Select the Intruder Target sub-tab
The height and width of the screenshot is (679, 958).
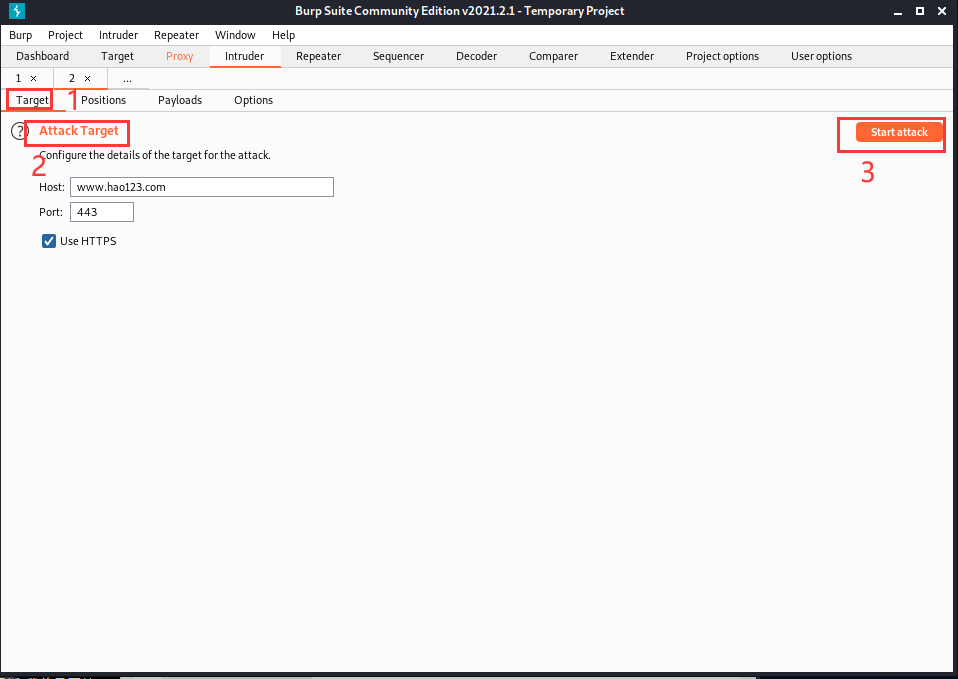[x=32, y=100]
